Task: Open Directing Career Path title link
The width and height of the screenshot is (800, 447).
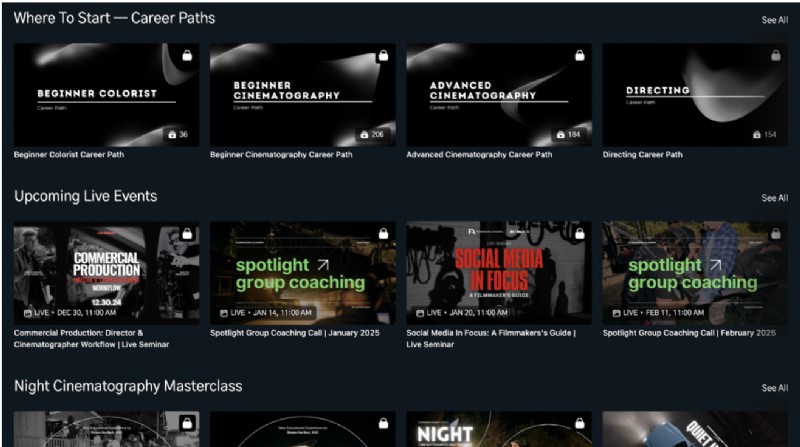Action: pos(643,155)
